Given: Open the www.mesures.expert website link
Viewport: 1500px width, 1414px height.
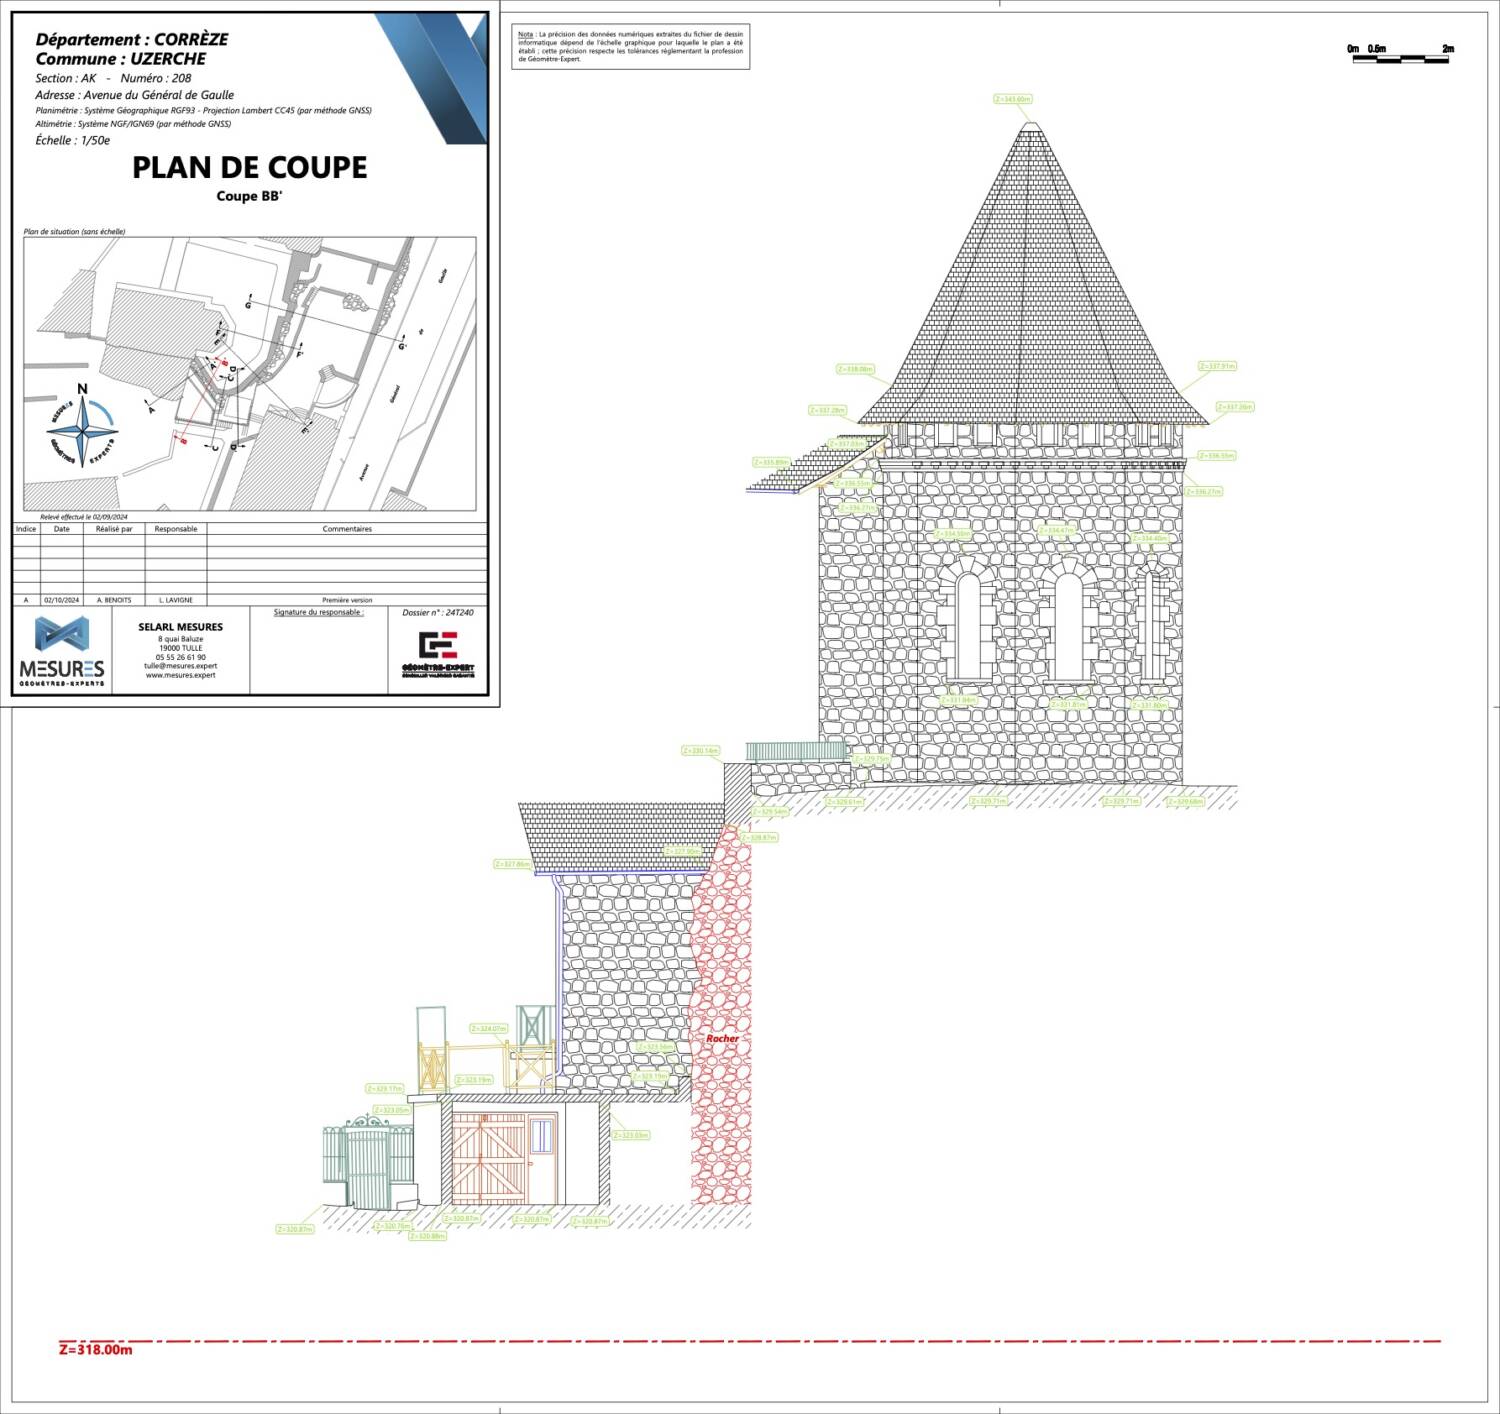Looking at the screenshot, I should click(180, 675).
